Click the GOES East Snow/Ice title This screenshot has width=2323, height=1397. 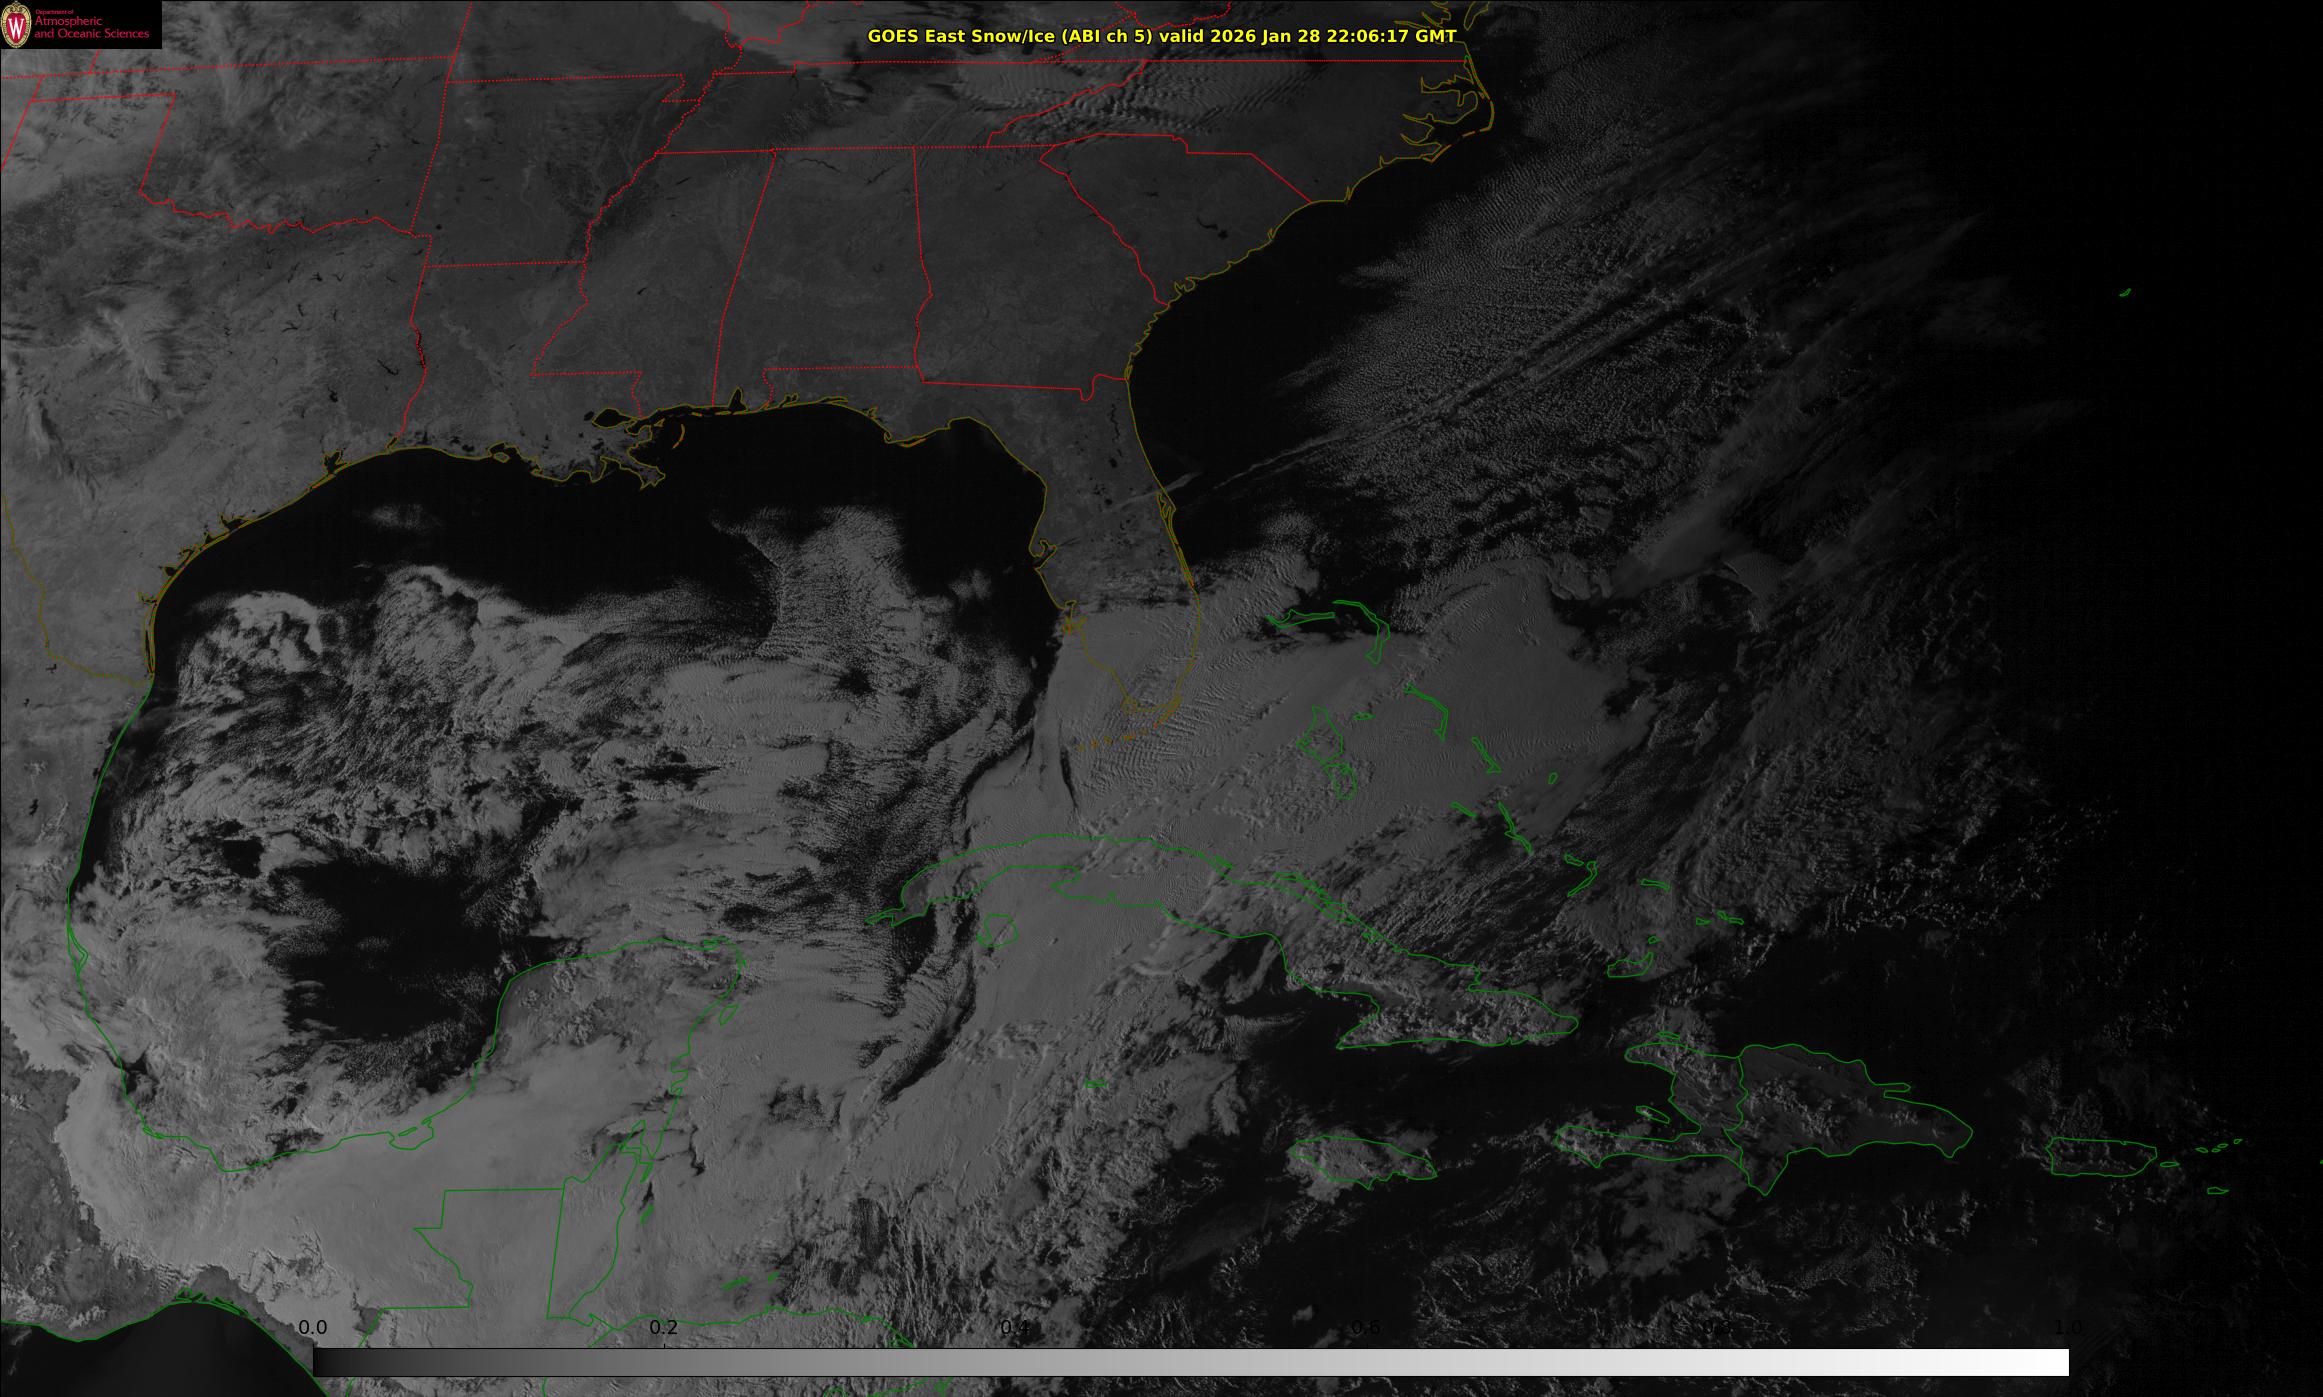pos(1161,36)
